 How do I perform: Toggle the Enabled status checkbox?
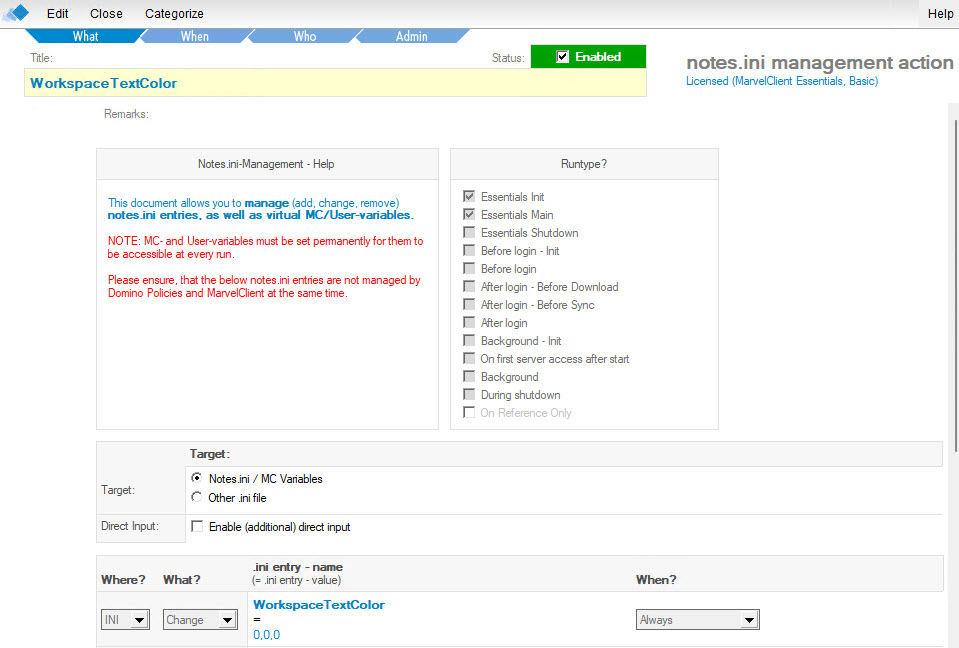click(562, 57)
